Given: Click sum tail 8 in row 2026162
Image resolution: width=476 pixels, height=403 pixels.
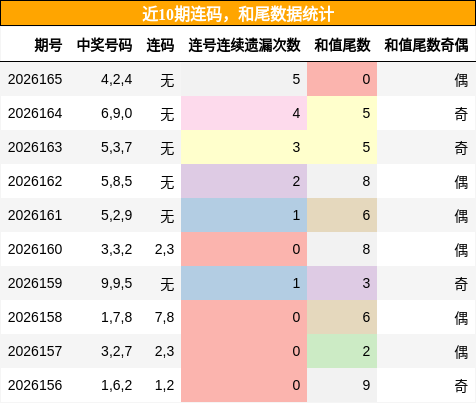Looking at the screenshot, I should (342, 181).
